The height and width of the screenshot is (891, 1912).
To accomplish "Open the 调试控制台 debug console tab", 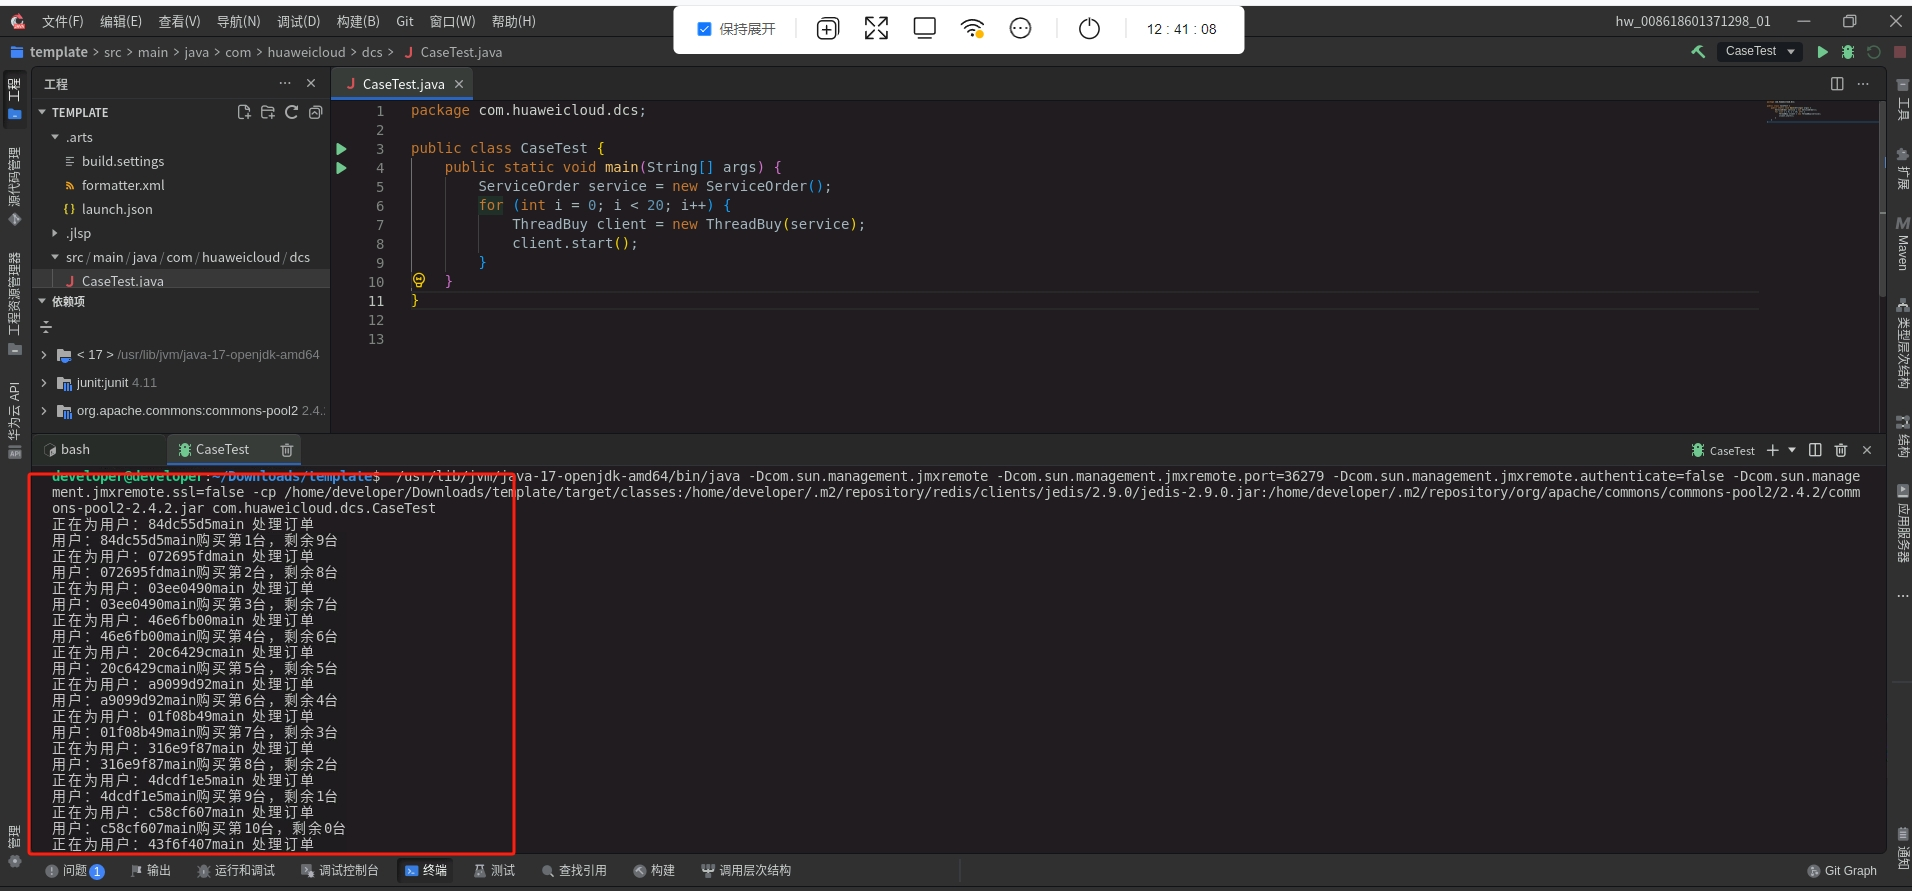I will click(x=340, y=871).
